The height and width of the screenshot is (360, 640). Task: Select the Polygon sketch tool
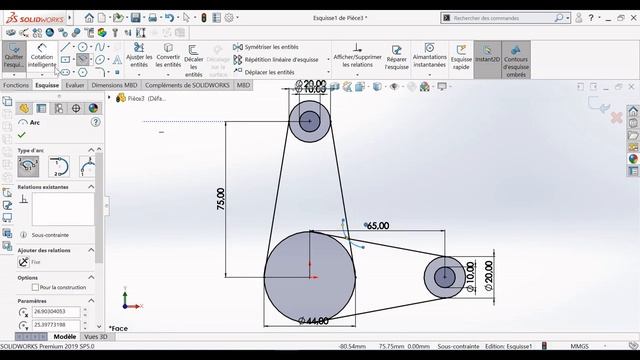(x=82, y=72)
